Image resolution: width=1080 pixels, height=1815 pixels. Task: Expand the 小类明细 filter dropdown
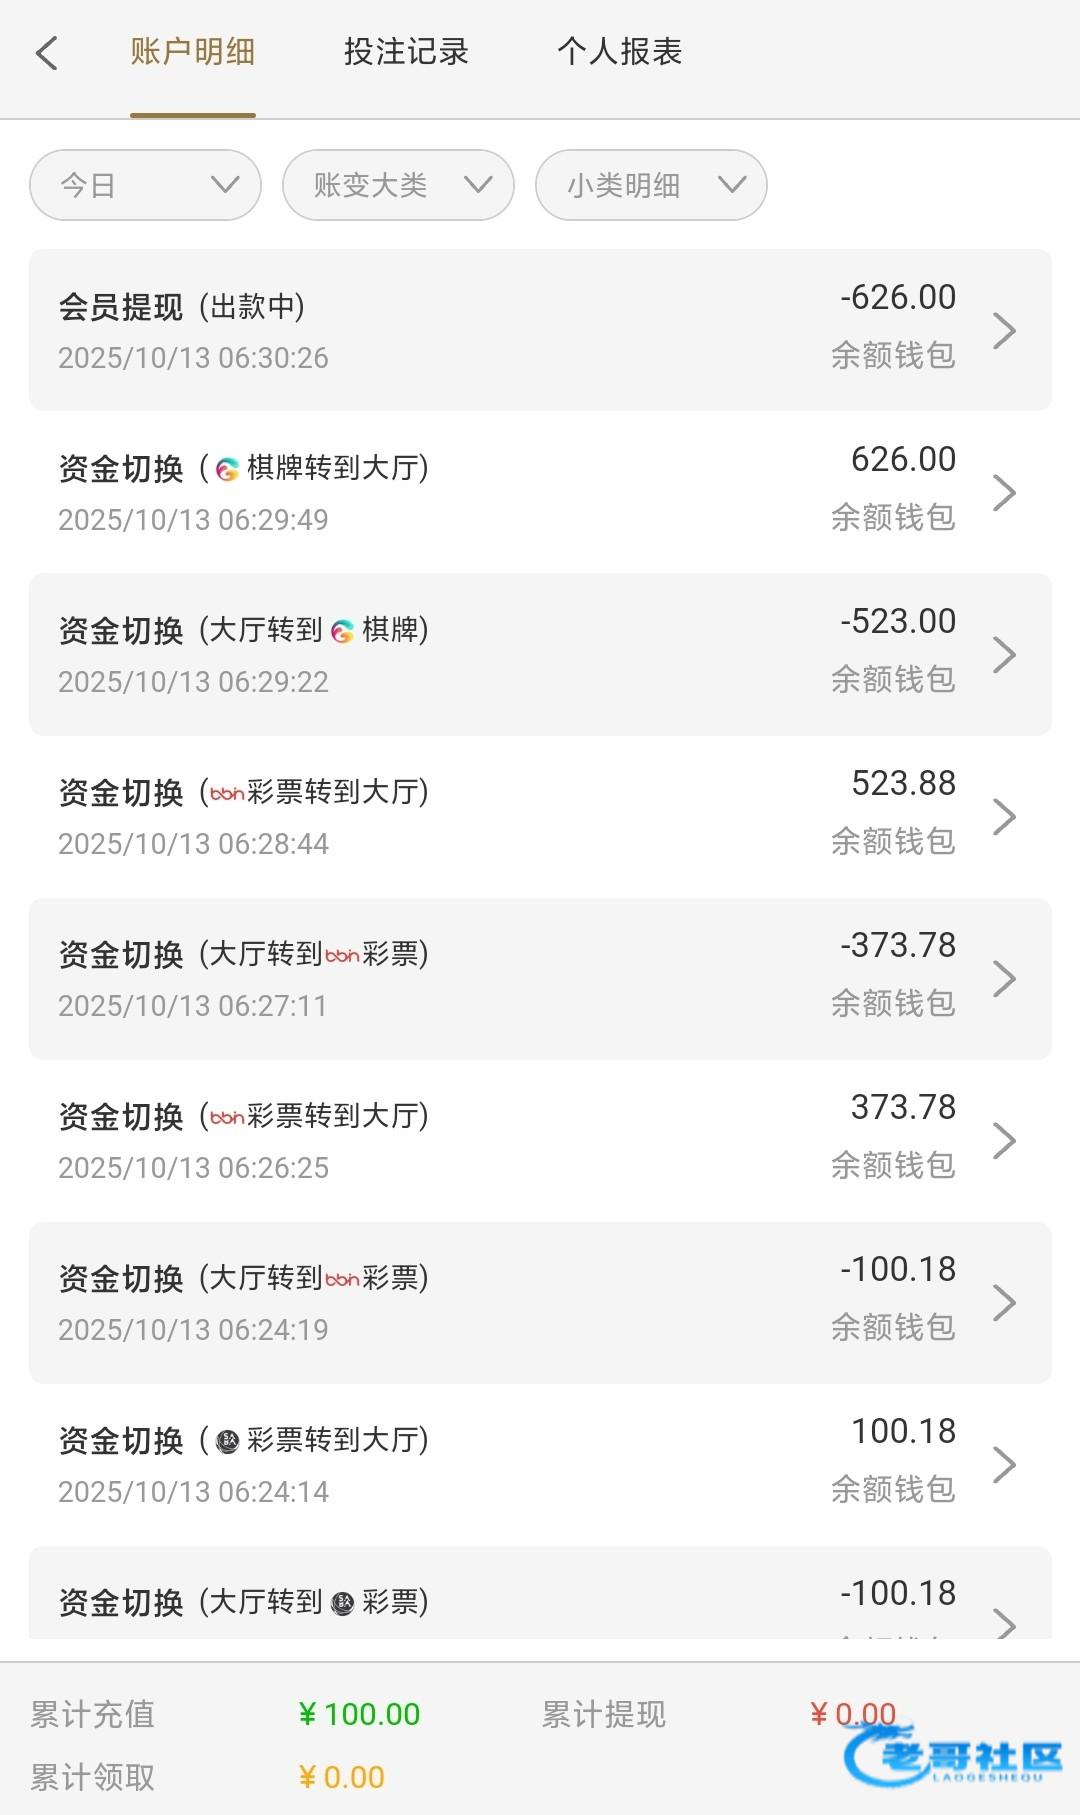[651, 185]
